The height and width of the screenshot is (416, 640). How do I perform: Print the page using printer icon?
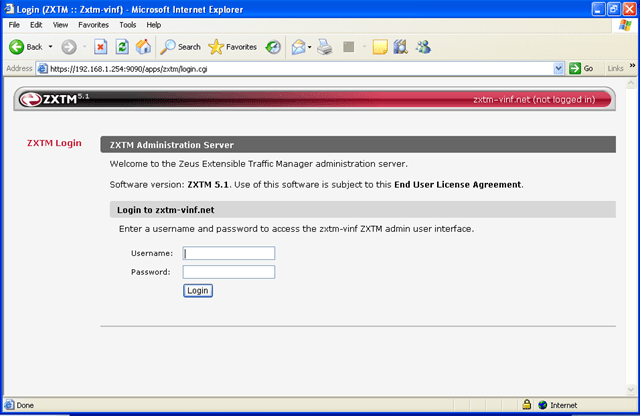(x=325, y=47)
